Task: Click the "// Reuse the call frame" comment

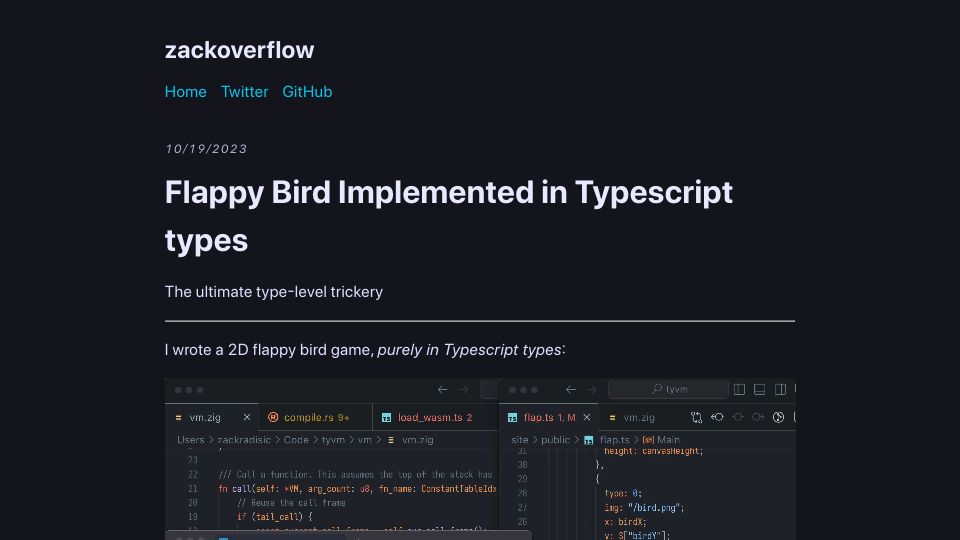Action: 291,503
